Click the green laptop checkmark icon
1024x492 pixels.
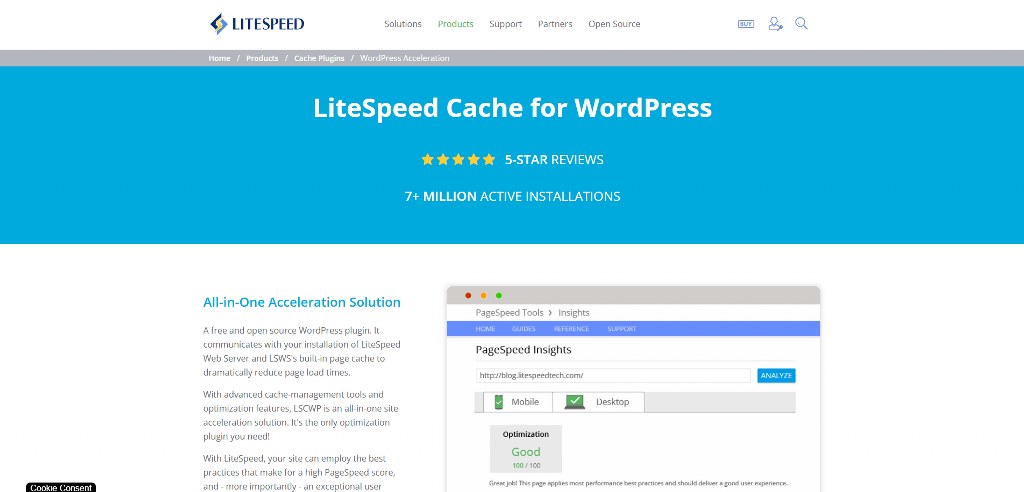coord(575,402)
